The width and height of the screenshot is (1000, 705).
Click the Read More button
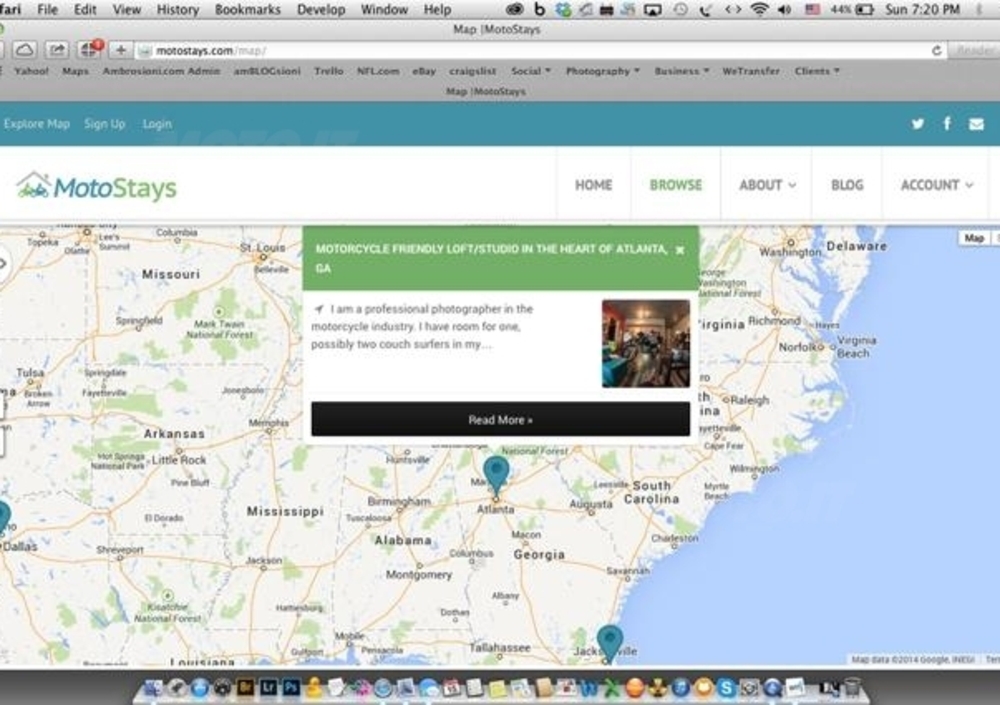pyautogui.click(x=500, y=420)
